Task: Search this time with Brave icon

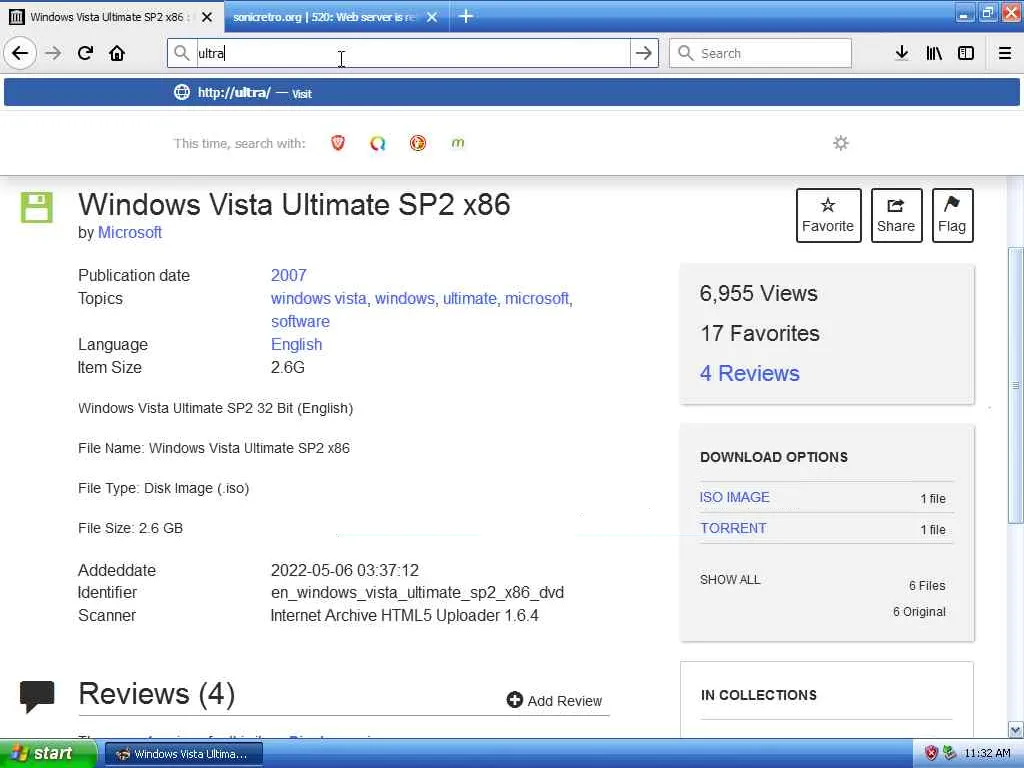Action: coord(338,143)
